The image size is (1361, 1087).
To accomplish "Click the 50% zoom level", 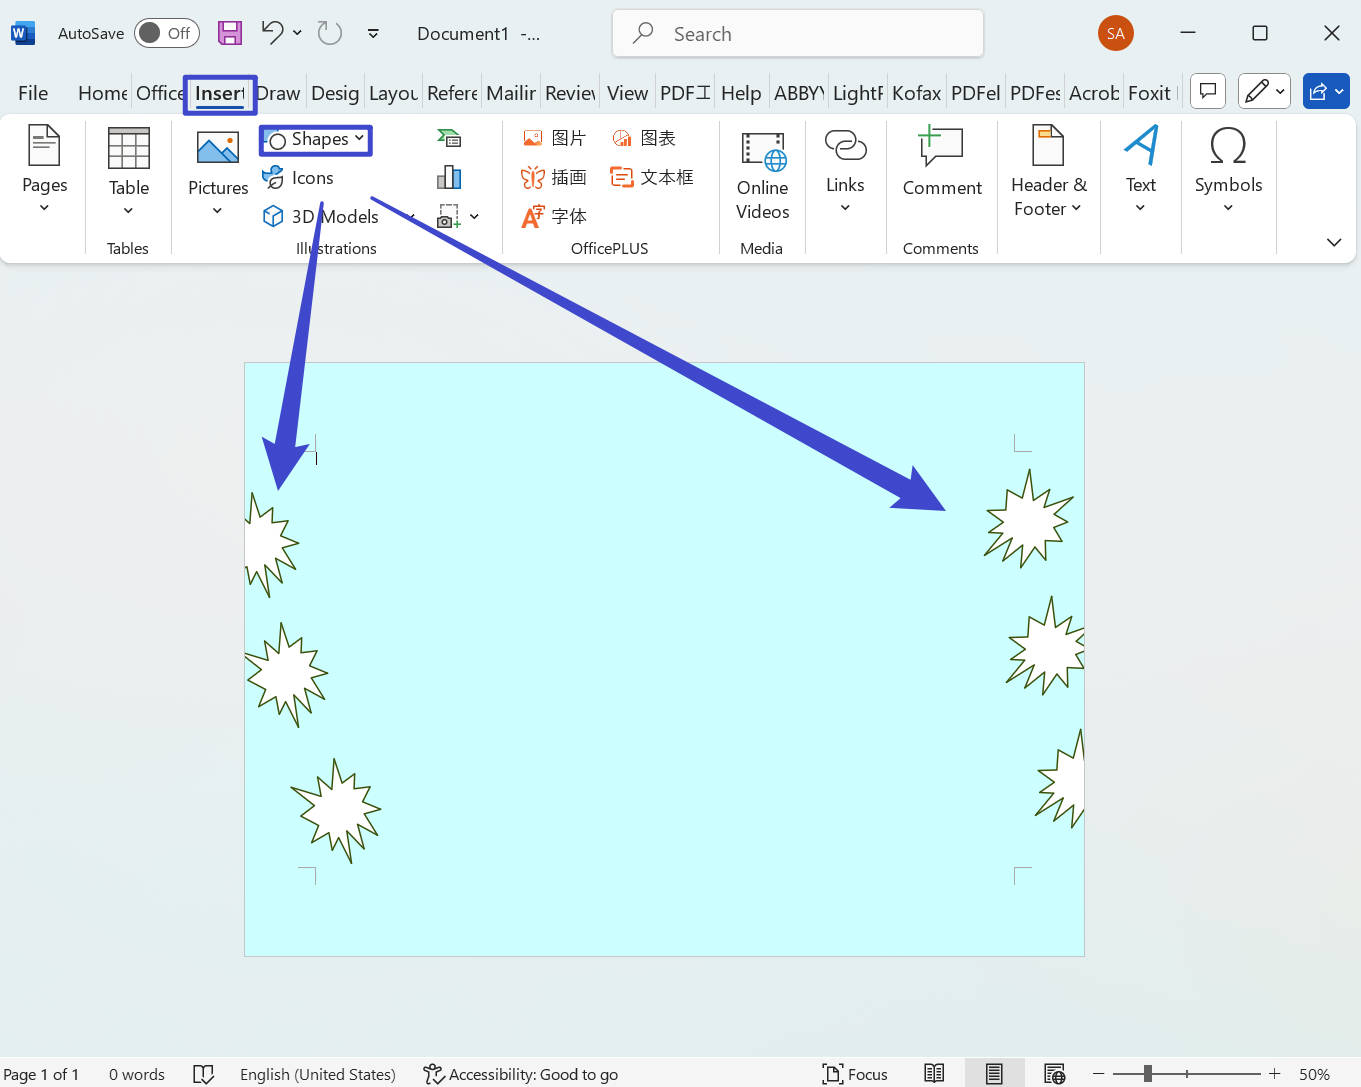I will (1314, 1074).
